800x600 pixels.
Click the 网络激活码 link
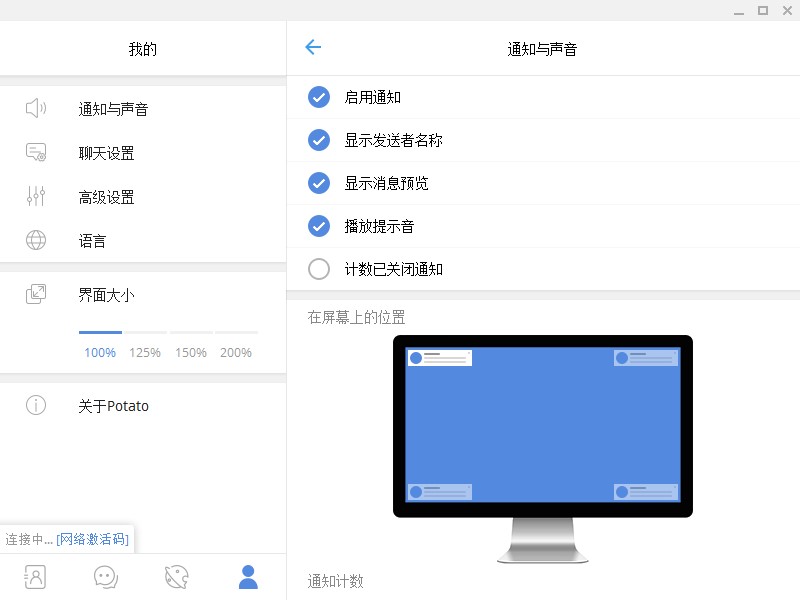click(x=92, y=539)
